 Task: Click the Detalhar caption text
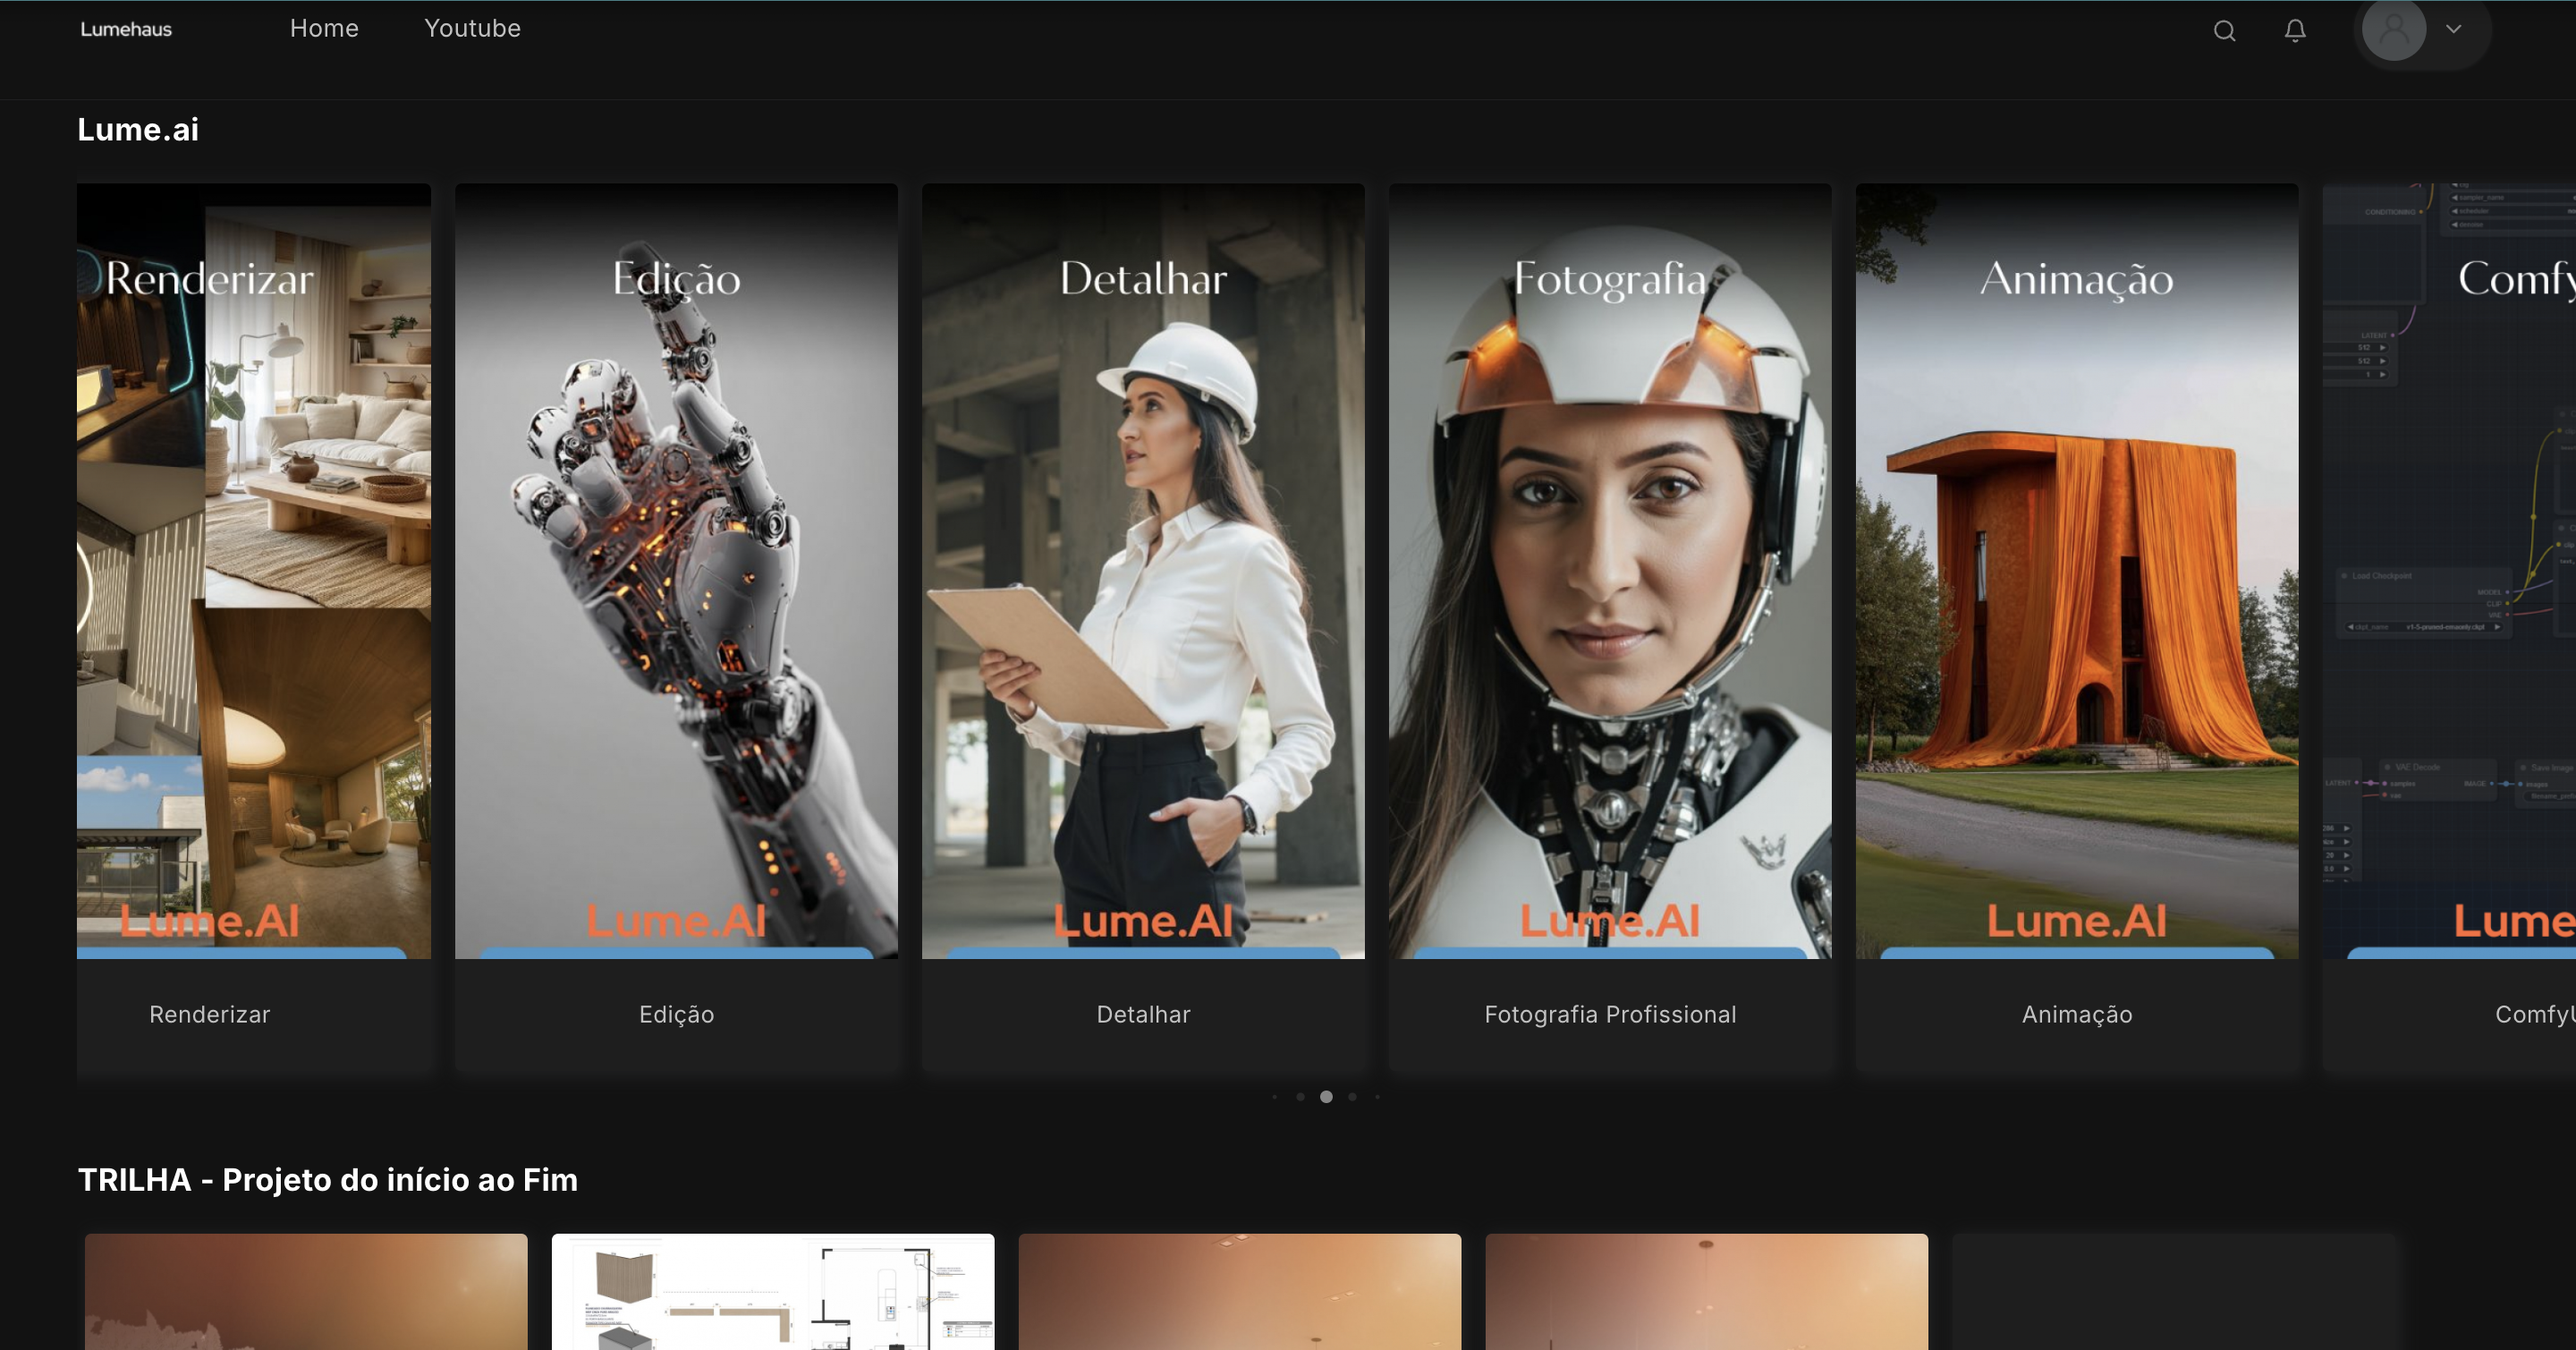(1143, 1014)
